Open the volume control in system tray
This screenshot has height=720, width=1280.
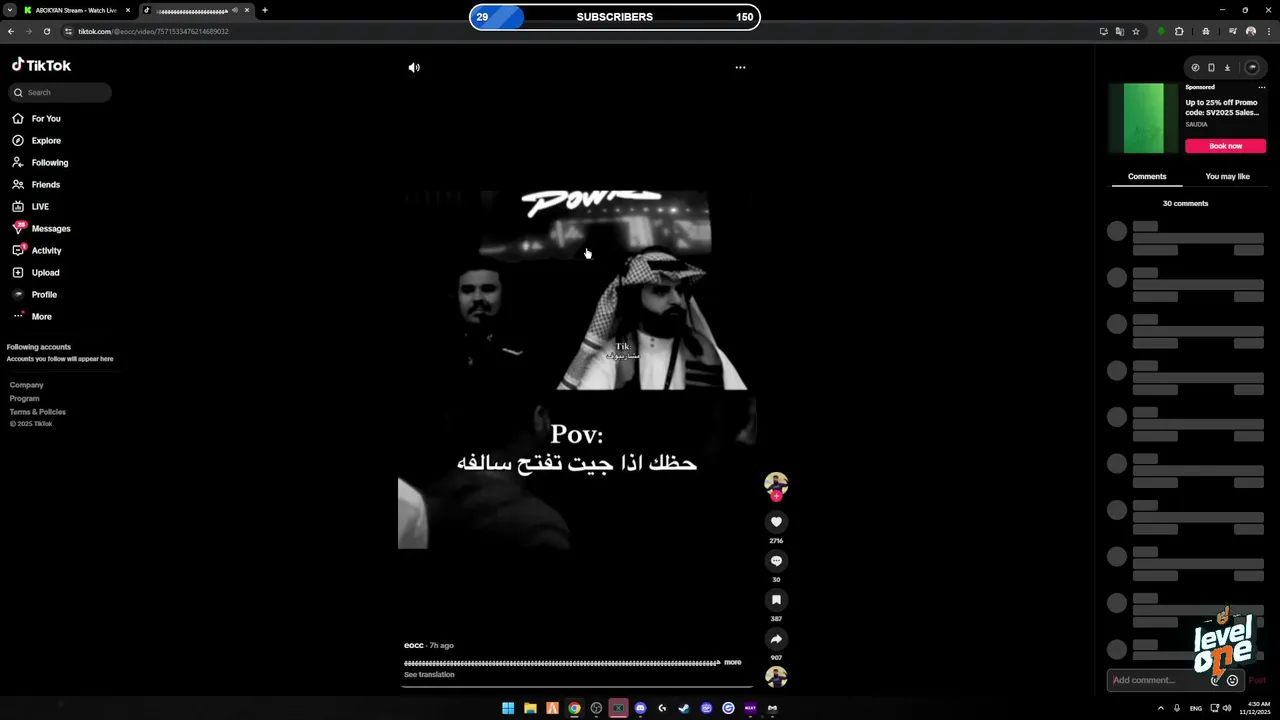click(x=1227, y=708)
